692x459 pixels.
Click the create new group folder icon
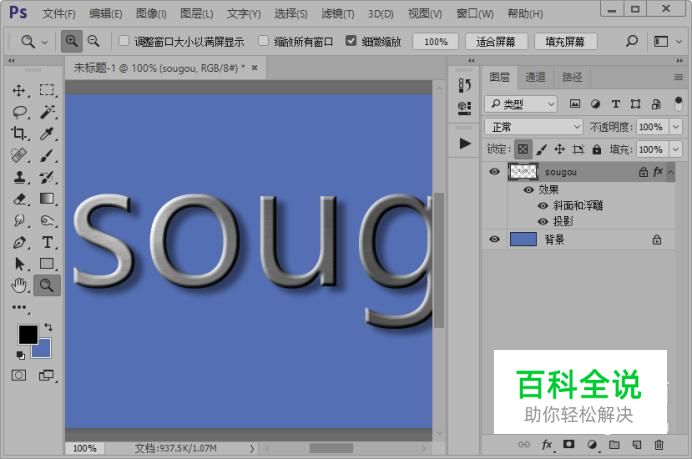click(x=614, y=445)
